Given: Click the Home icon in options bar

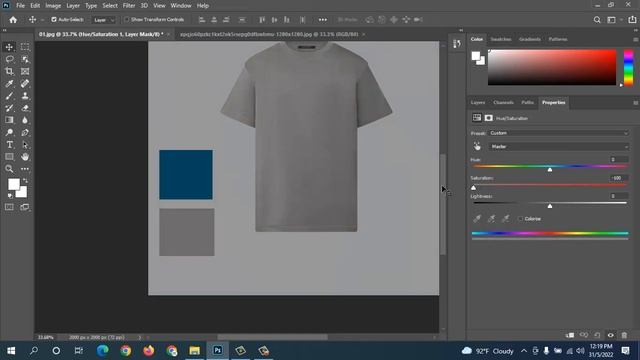Looking at the screenshot, I should 13,20.
